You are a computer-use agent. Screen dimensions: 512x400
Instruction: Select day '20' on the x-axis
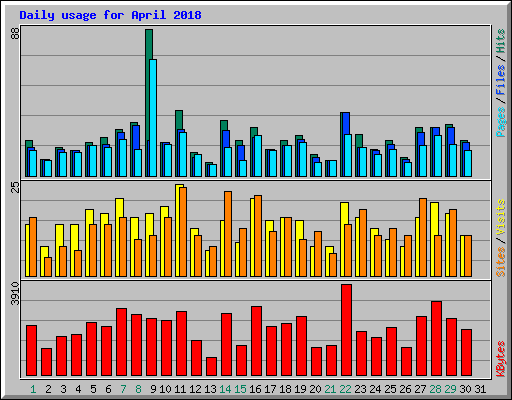pos(315,389)
